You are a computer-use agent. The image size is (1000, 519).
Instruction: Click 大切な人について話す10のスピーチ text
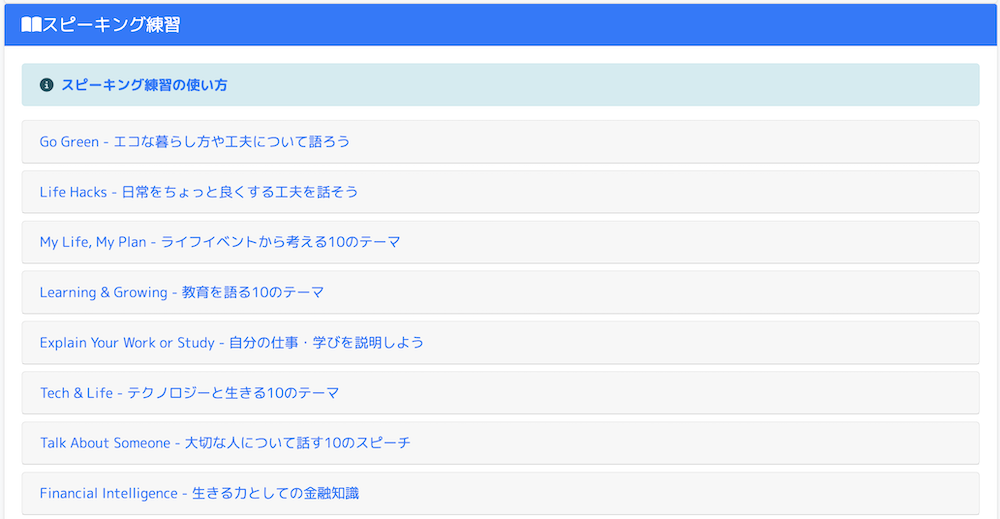(x=298, y=443)
